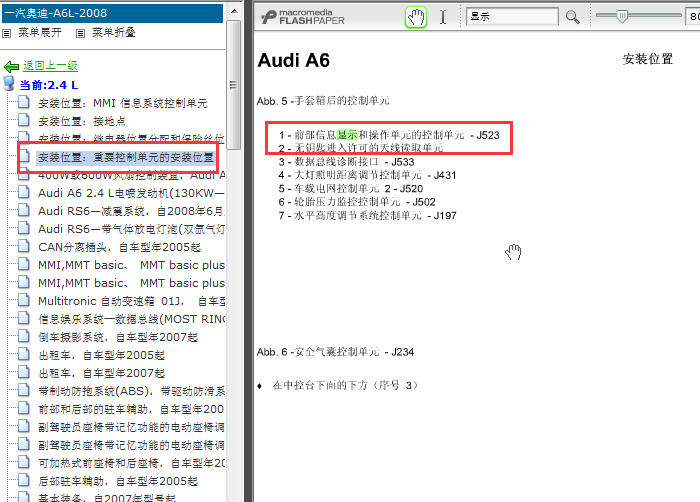Open 带制动防抱系统(ABS) entry
This screenshot has height=502, width=700.
click(131, 391)
